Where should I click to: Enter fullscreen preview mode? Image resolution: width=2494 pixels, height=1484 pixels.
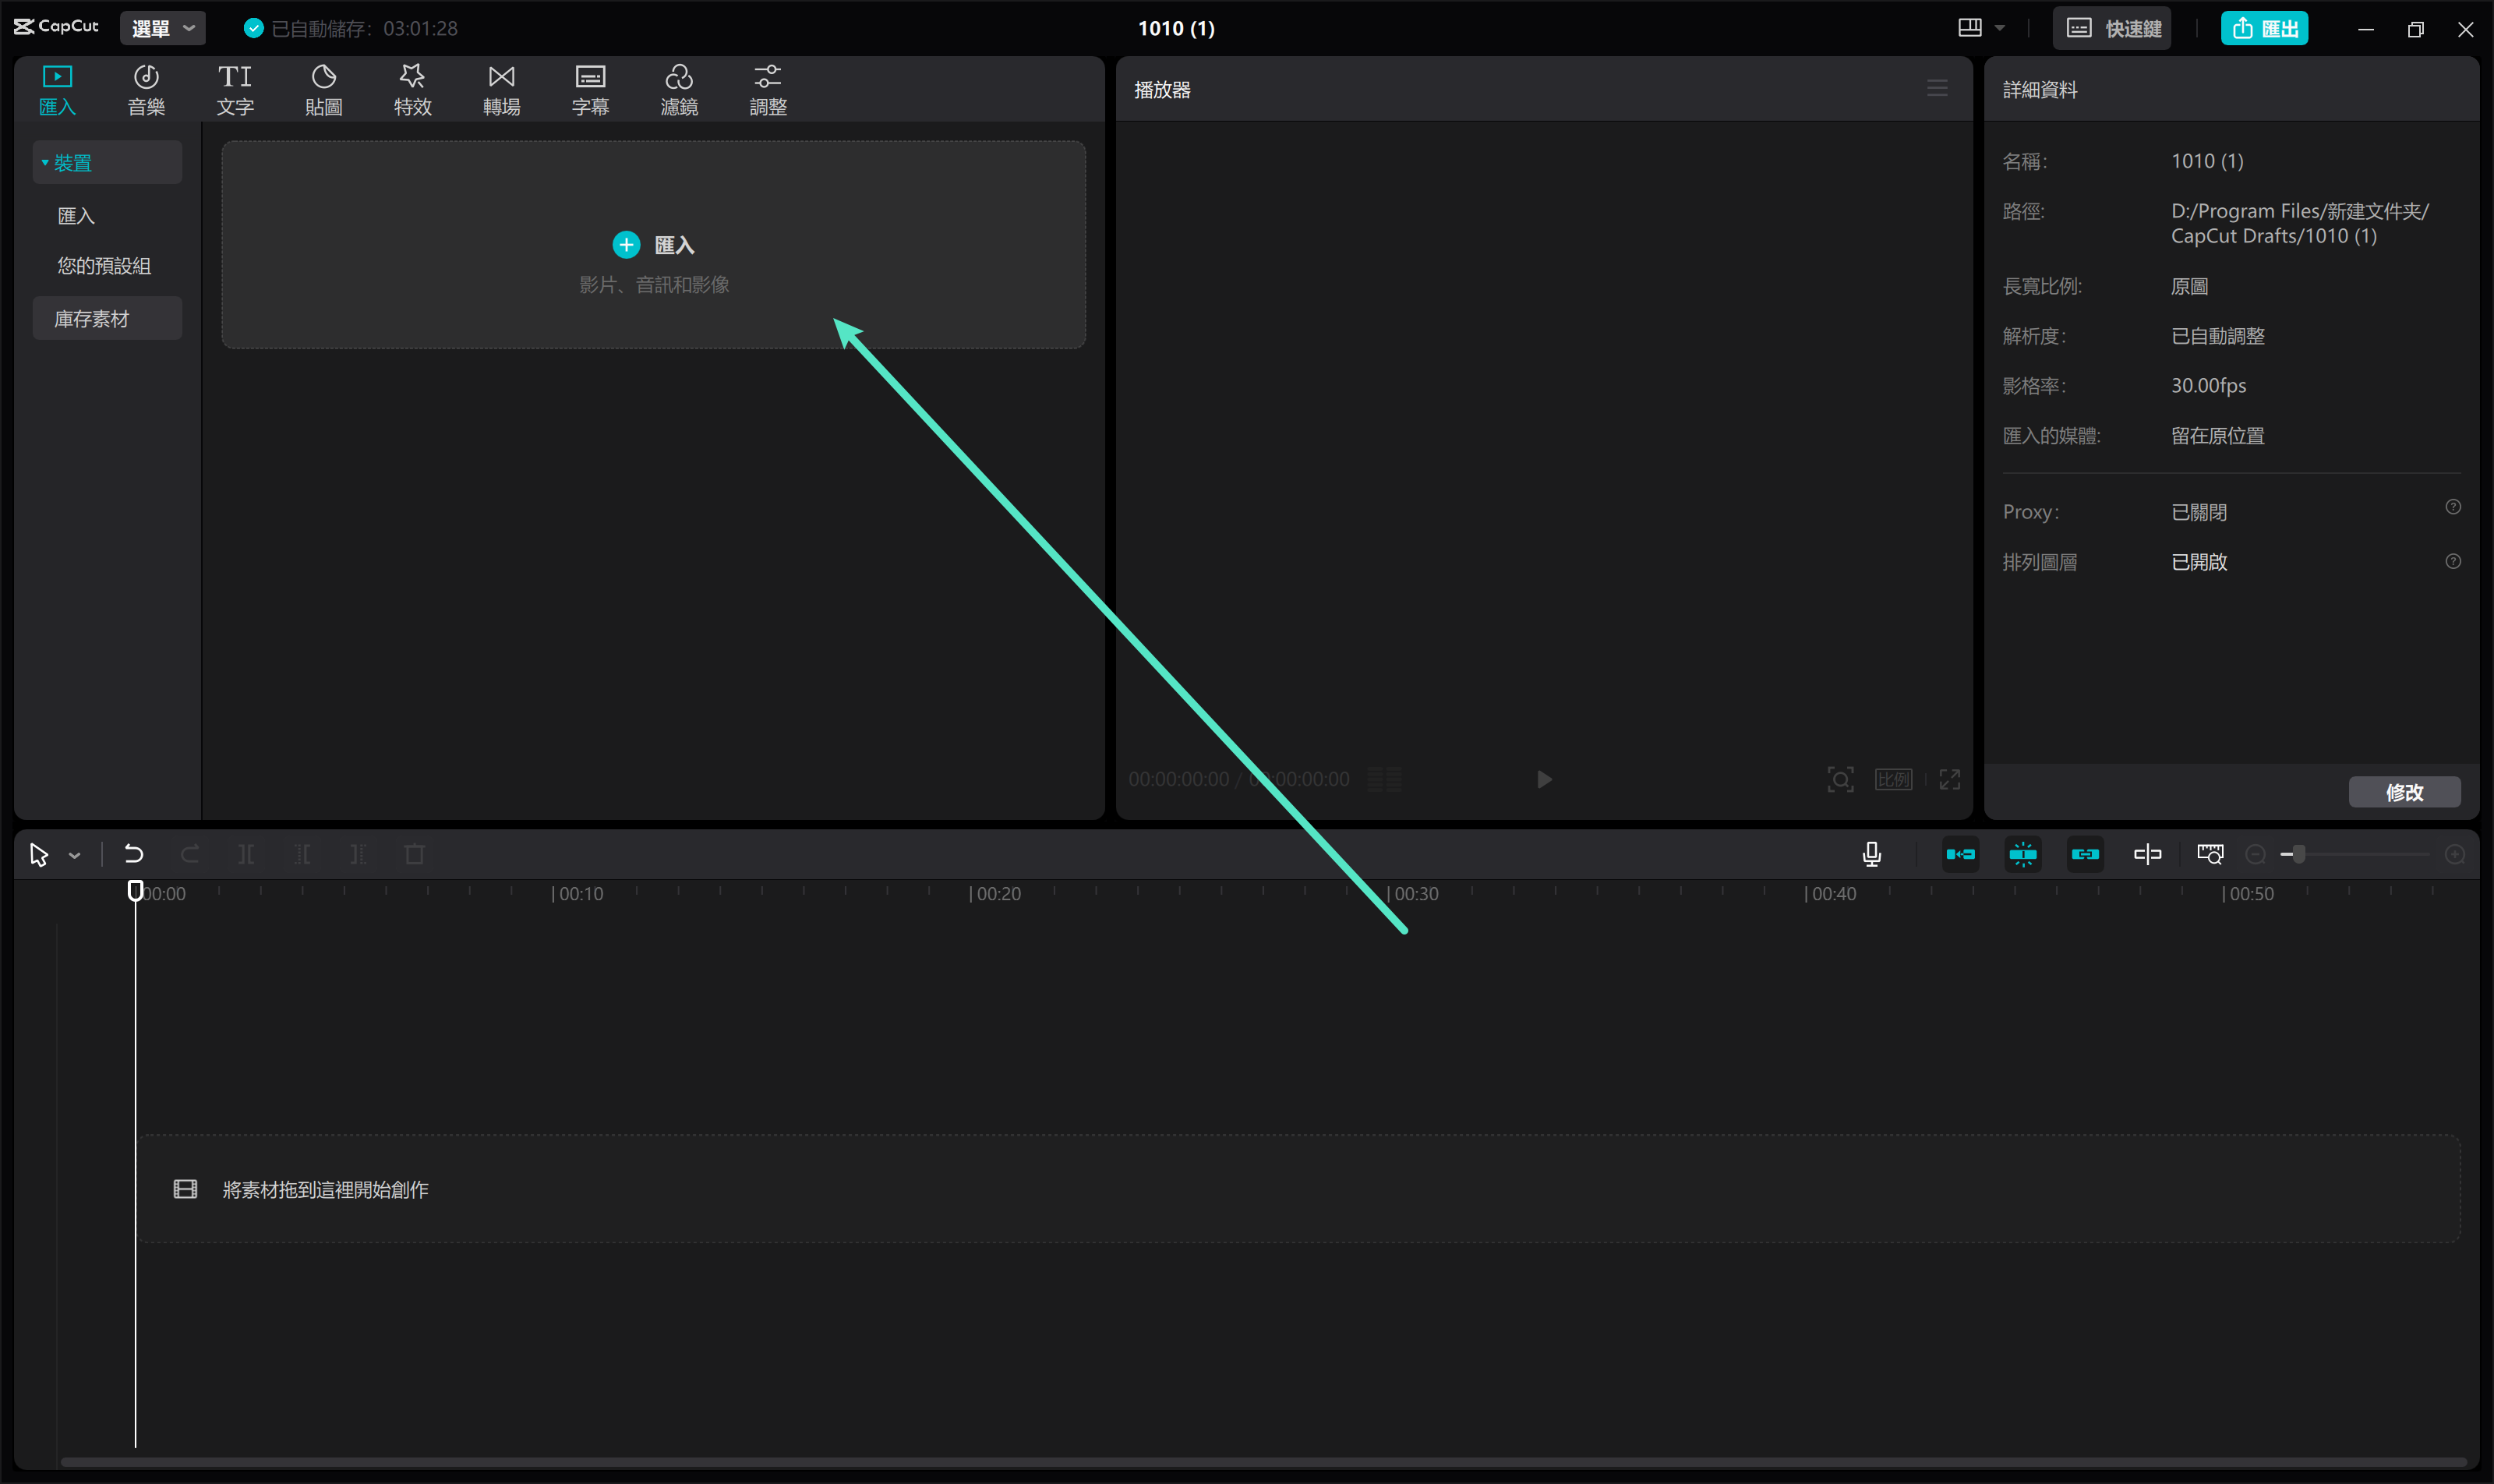click(x=1950, y=779)
